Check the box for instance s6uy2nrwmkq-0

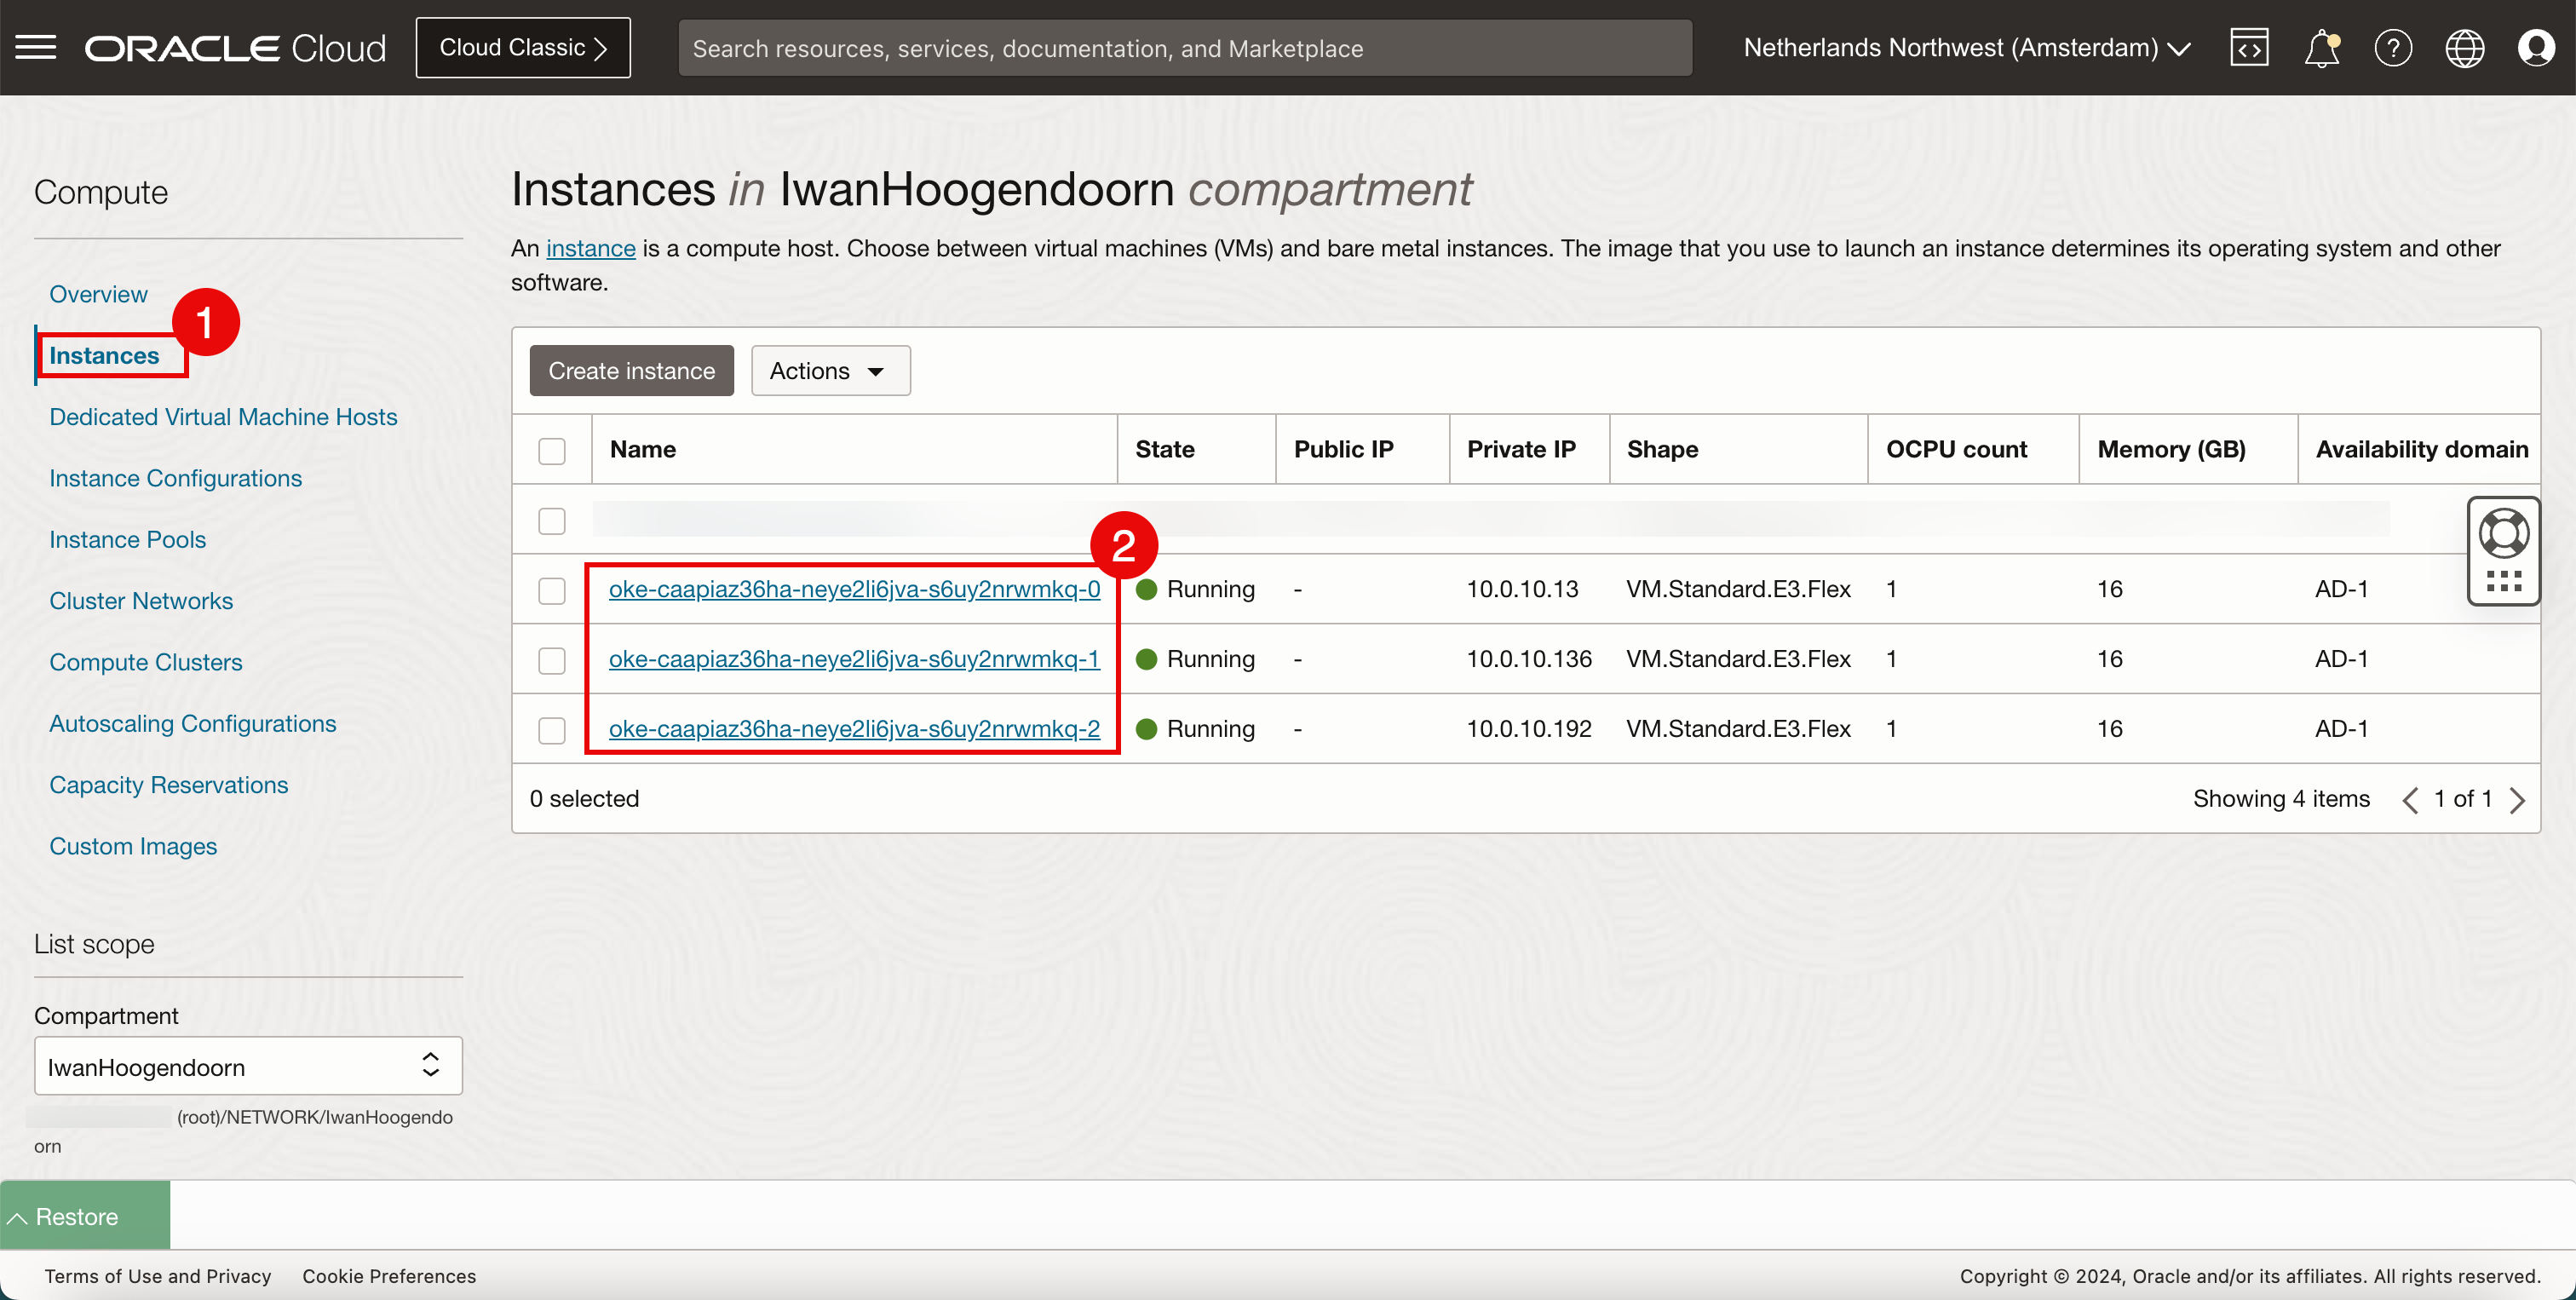(551, 591)
